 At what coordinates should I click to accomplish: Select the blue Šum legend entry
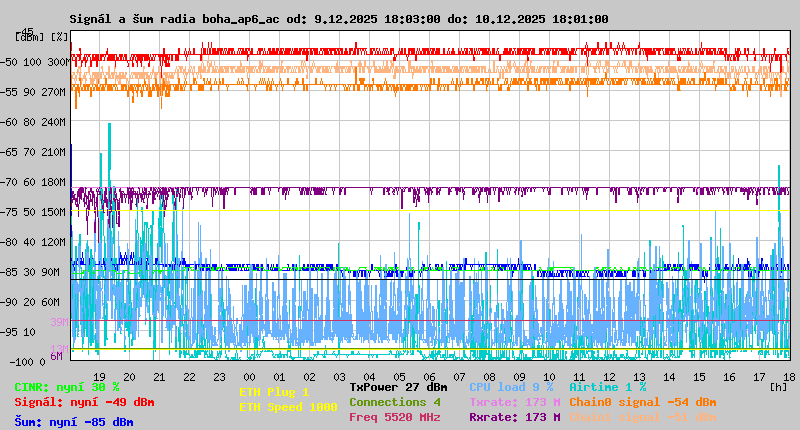point(74,421)
